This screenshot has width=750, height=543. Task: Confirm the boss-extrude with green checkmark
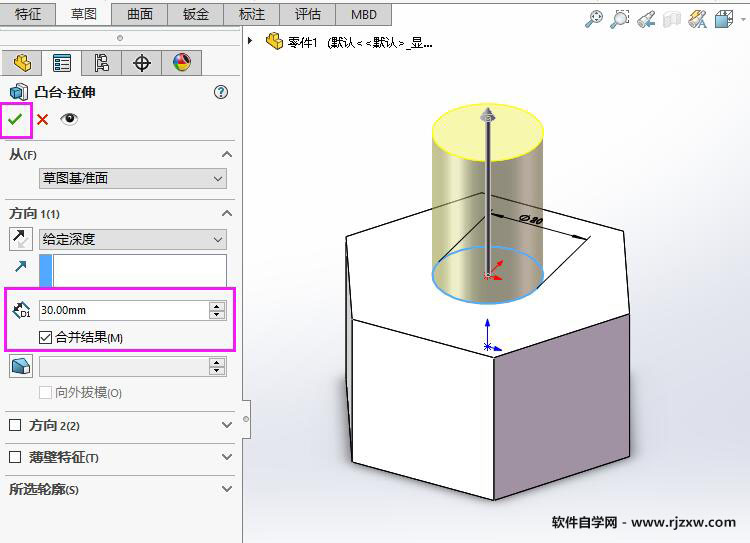15,119
